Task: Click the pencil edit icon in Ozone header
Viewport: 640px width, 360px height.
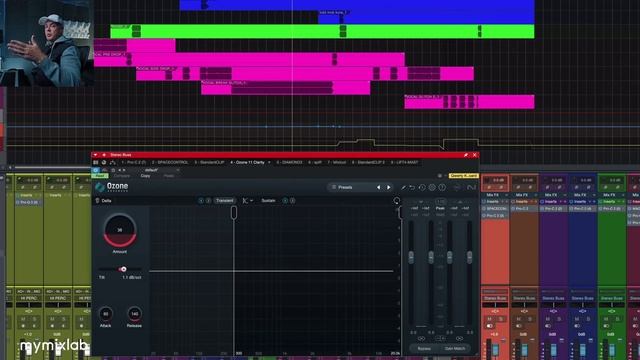Action: tap(403, 187)
